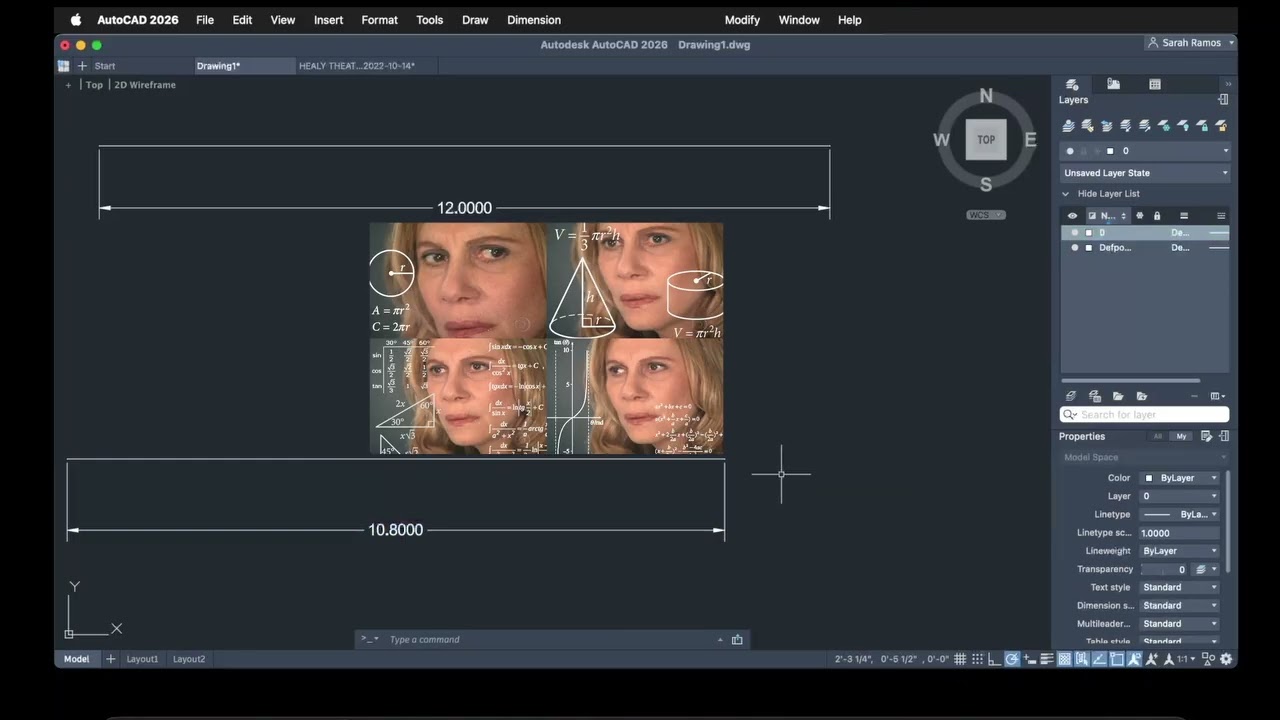This screenshot has height=720, width=1280.
Task: Switch to the Layout1 tab
Action: (x=142, y=659)
